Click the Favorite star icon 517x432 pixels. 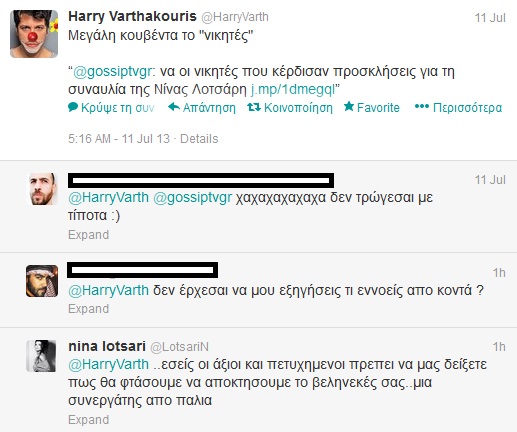pyautogui.click(x=349, y=106)
